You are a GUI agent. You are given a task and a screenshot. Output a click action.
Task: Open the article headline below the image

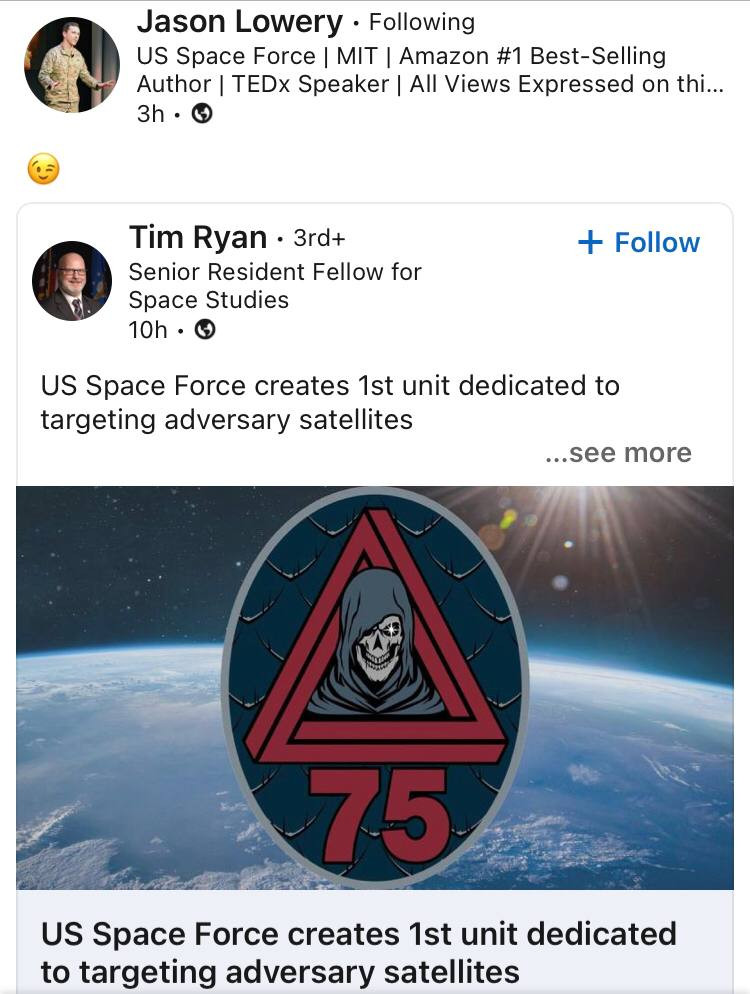358,951
